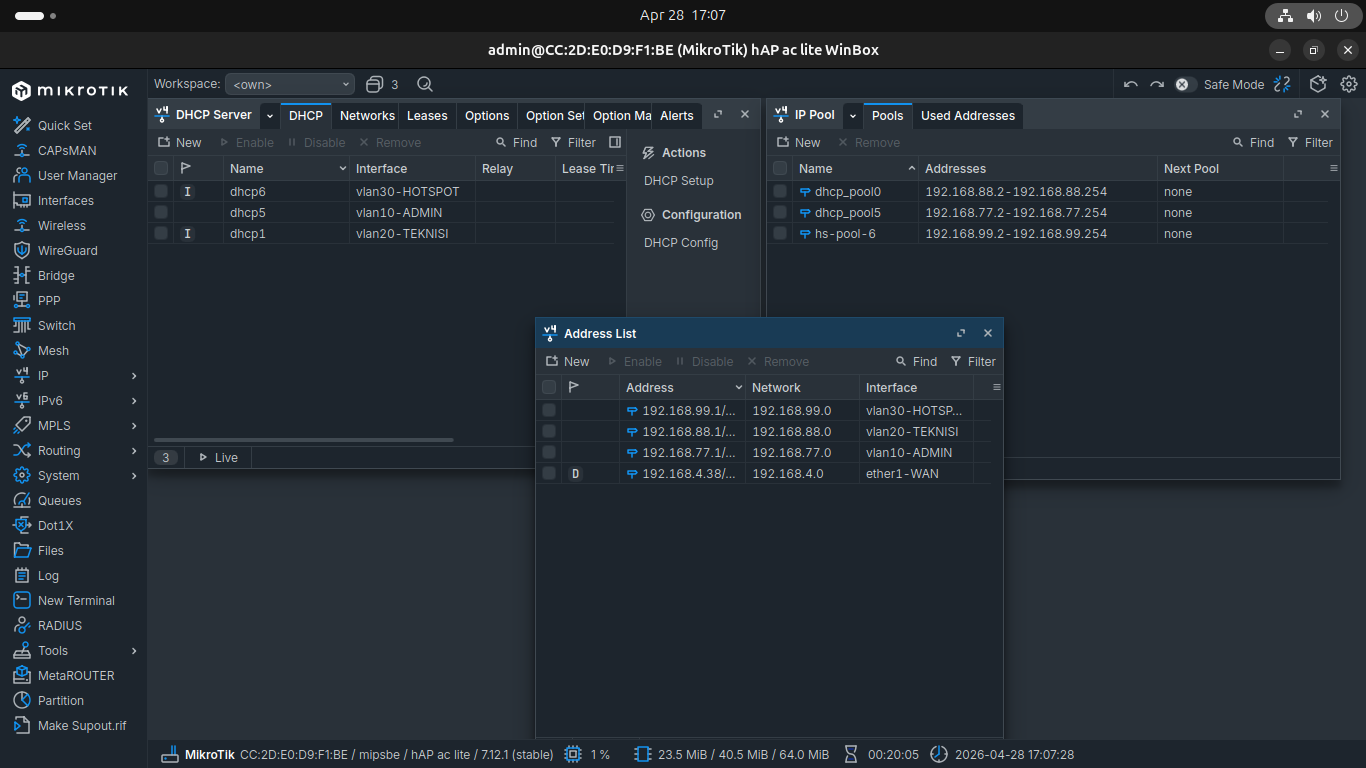This screenshot has width=1366, height=768.
Task: Click Filter in the IP Pool window
Action: 1310,142
